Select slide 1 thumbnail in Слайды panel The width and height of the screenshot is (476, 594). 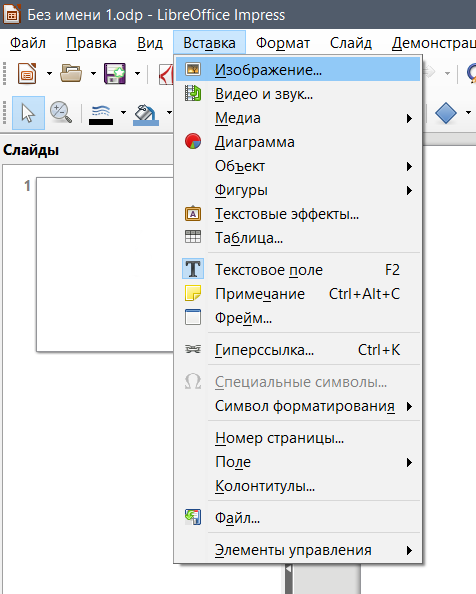tap(105, 264)
